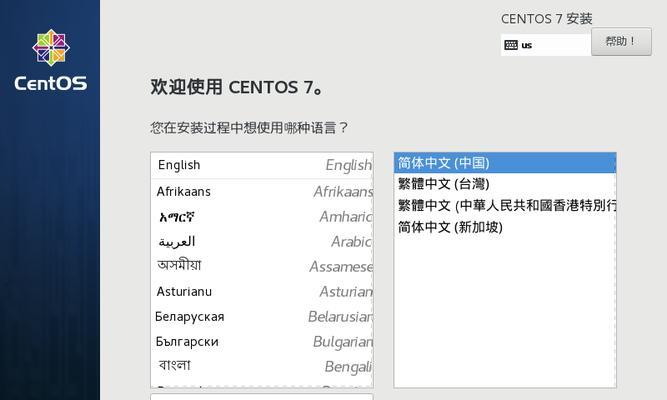Pick the Bengali language row
The height and width of the screenshot is (400, 667).
(262, 366)
